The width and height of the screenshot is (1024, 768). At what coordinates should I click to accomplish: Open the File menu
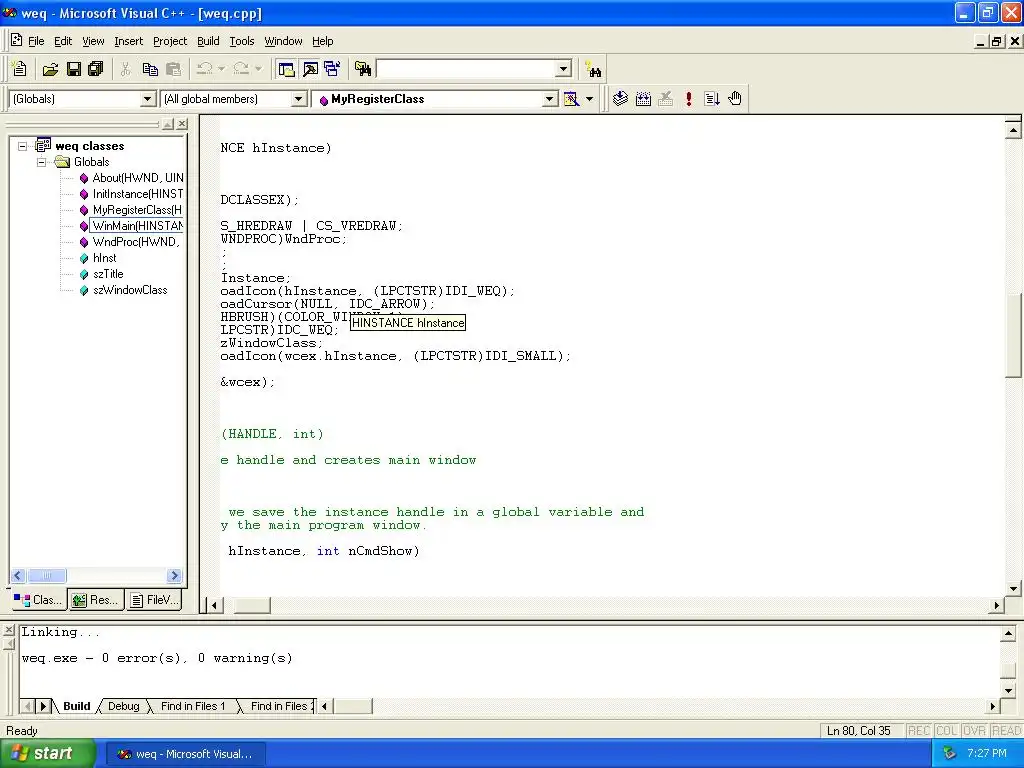(36, 41)
